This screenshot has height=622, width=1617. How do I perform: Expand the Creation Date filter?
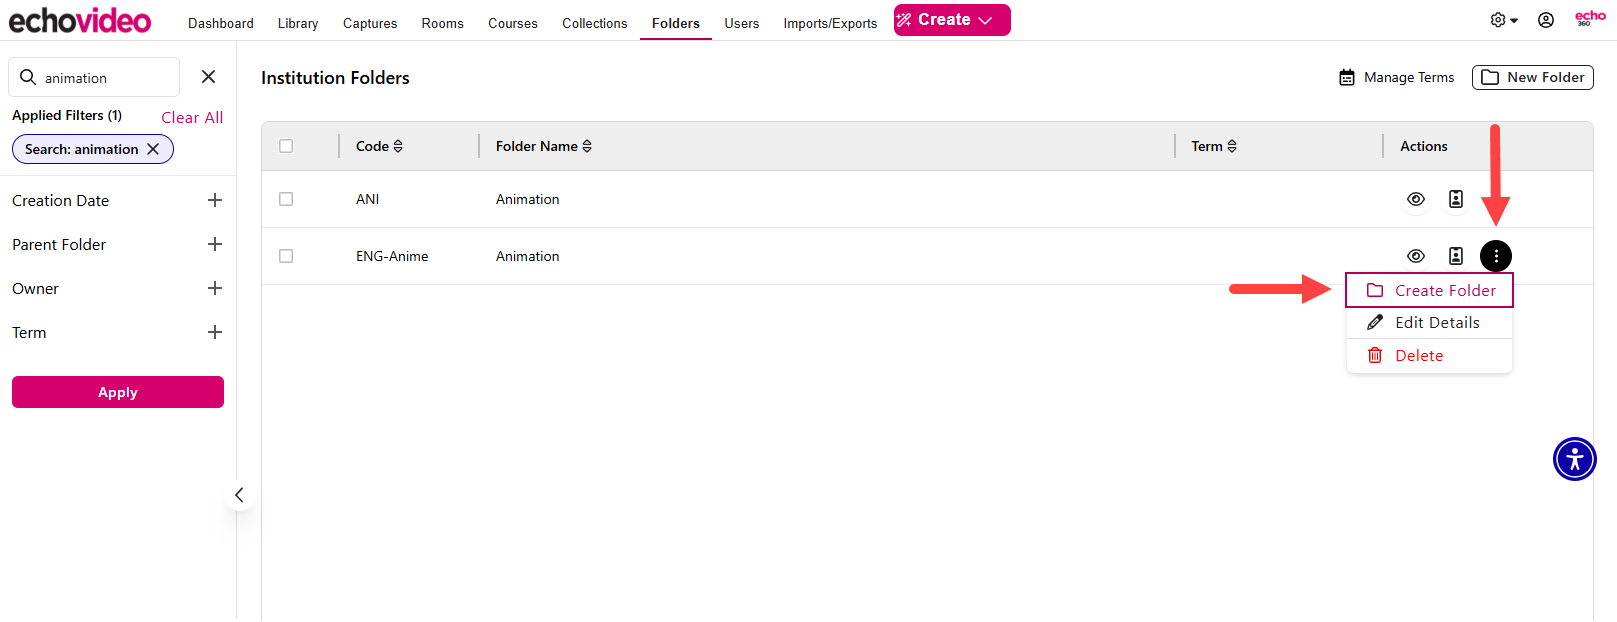coord(215,200)
